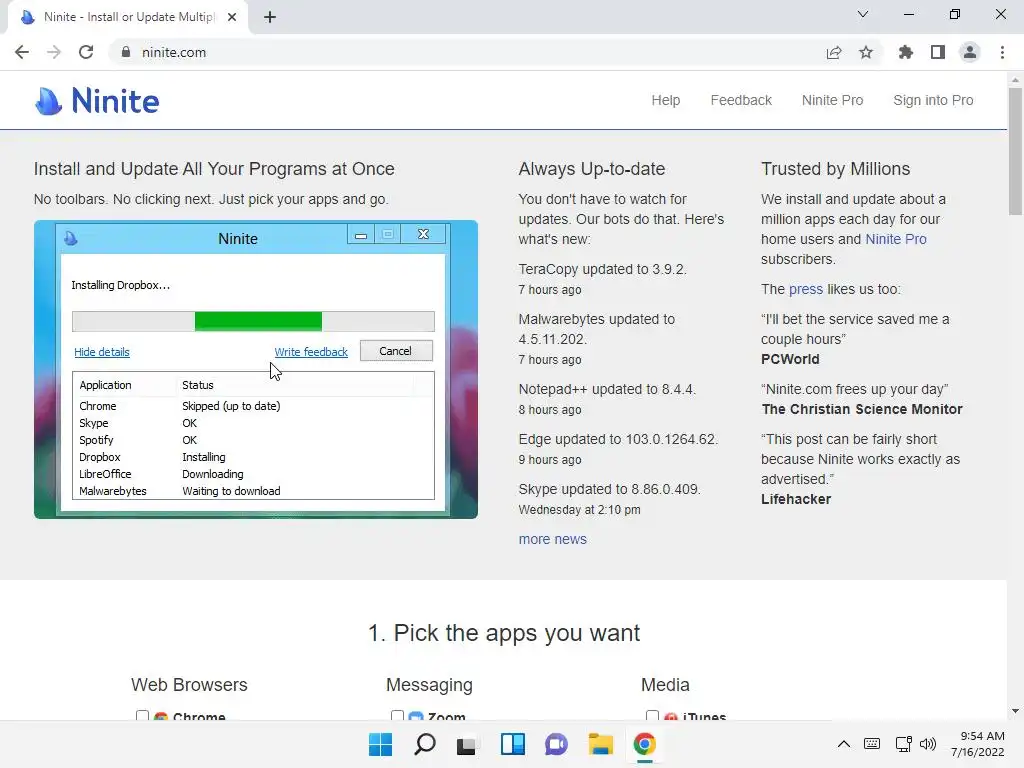This screenshot has width=1024, height=768.
Task: Select 'Skype updated to 8.86.0.409.' text
Action: (609, 489)
